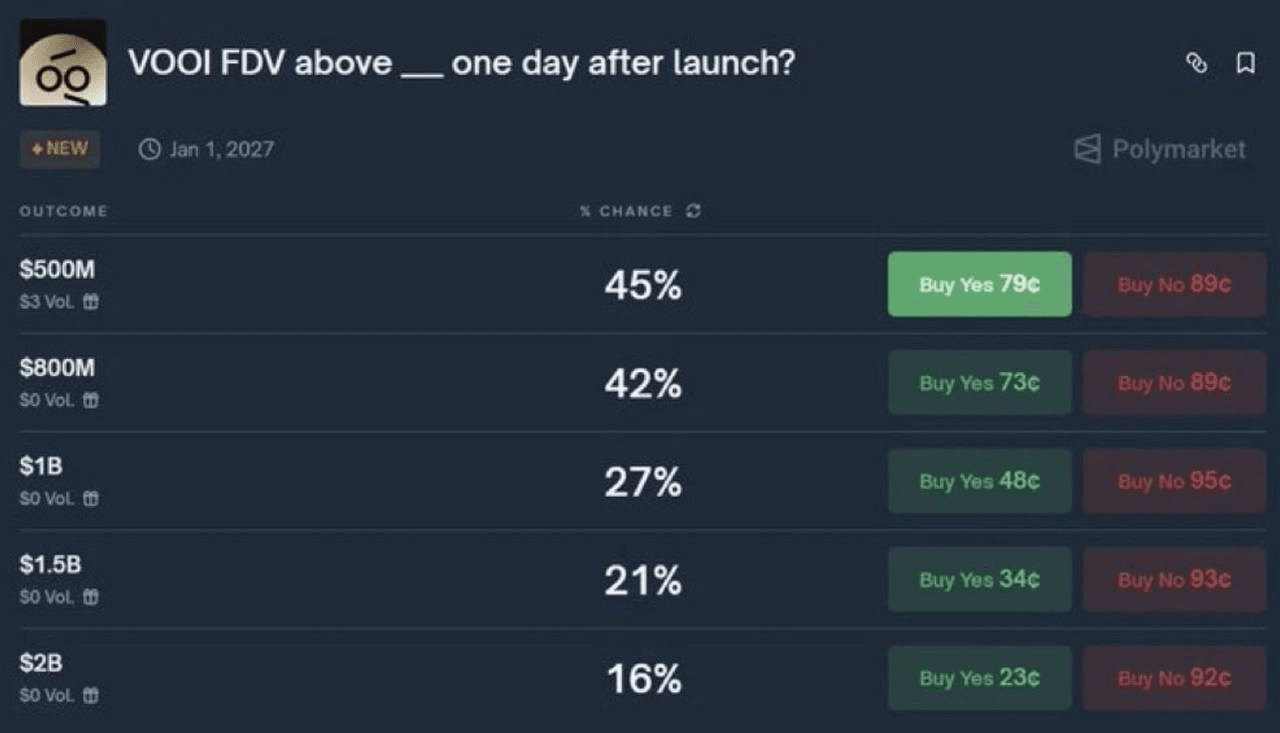Open the VOOI market avatar thumbnail
This screenshot has height=733, width=1280.
click(63, 63)
